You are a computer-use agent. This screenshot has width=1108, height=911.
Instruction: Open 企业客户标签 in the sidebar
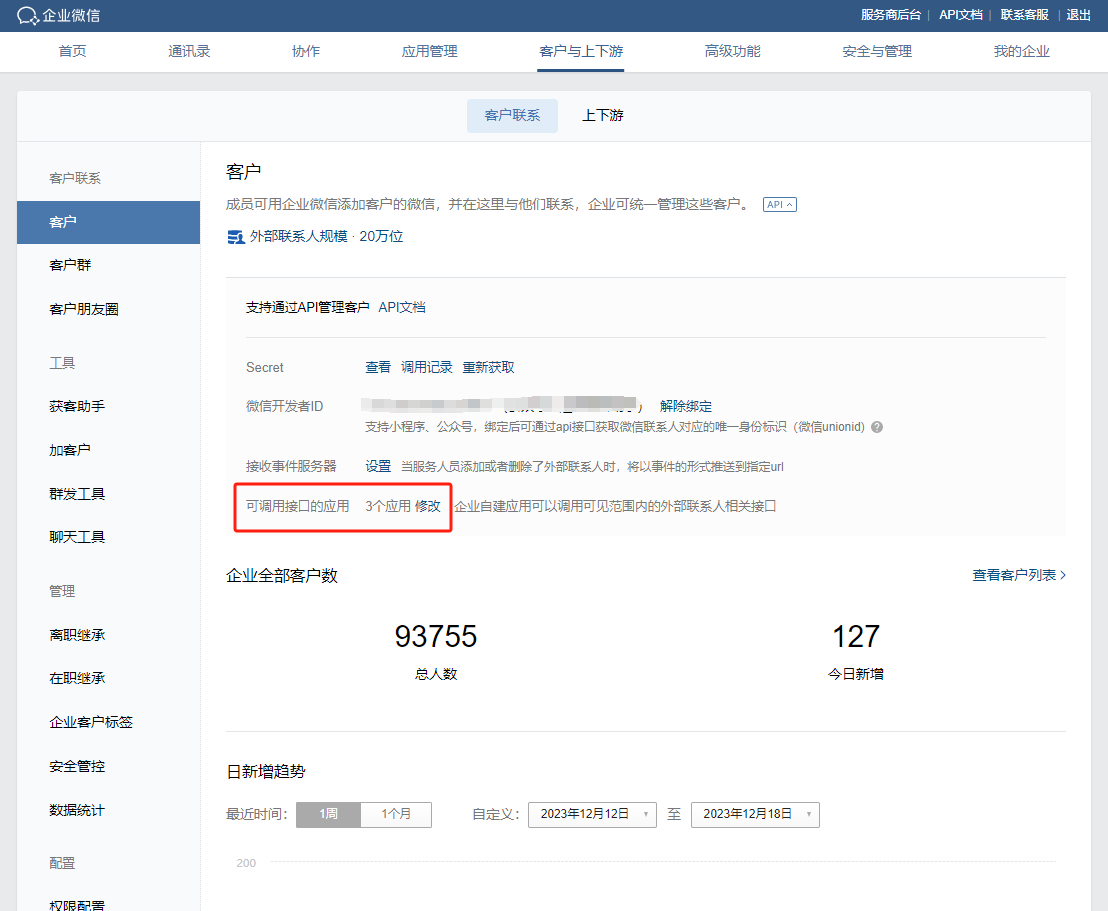90,722
